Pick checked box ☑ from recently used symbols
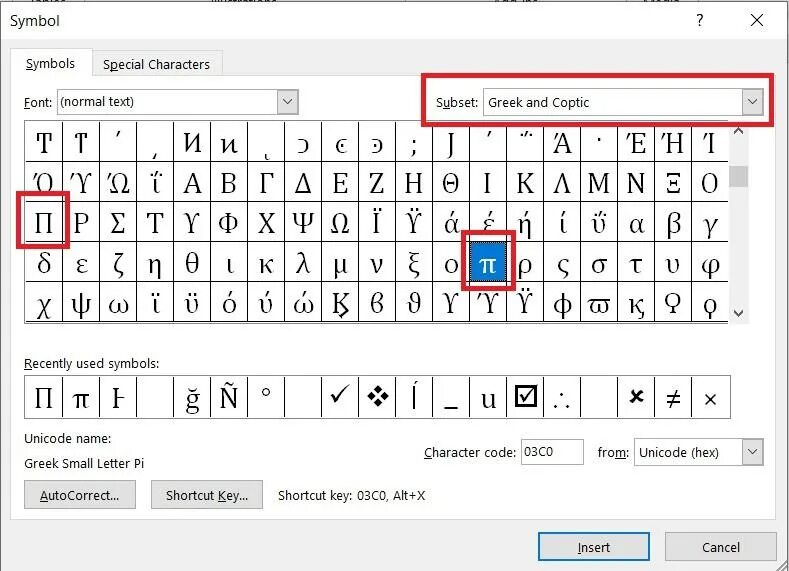789x571 pixels. point(525,397)
